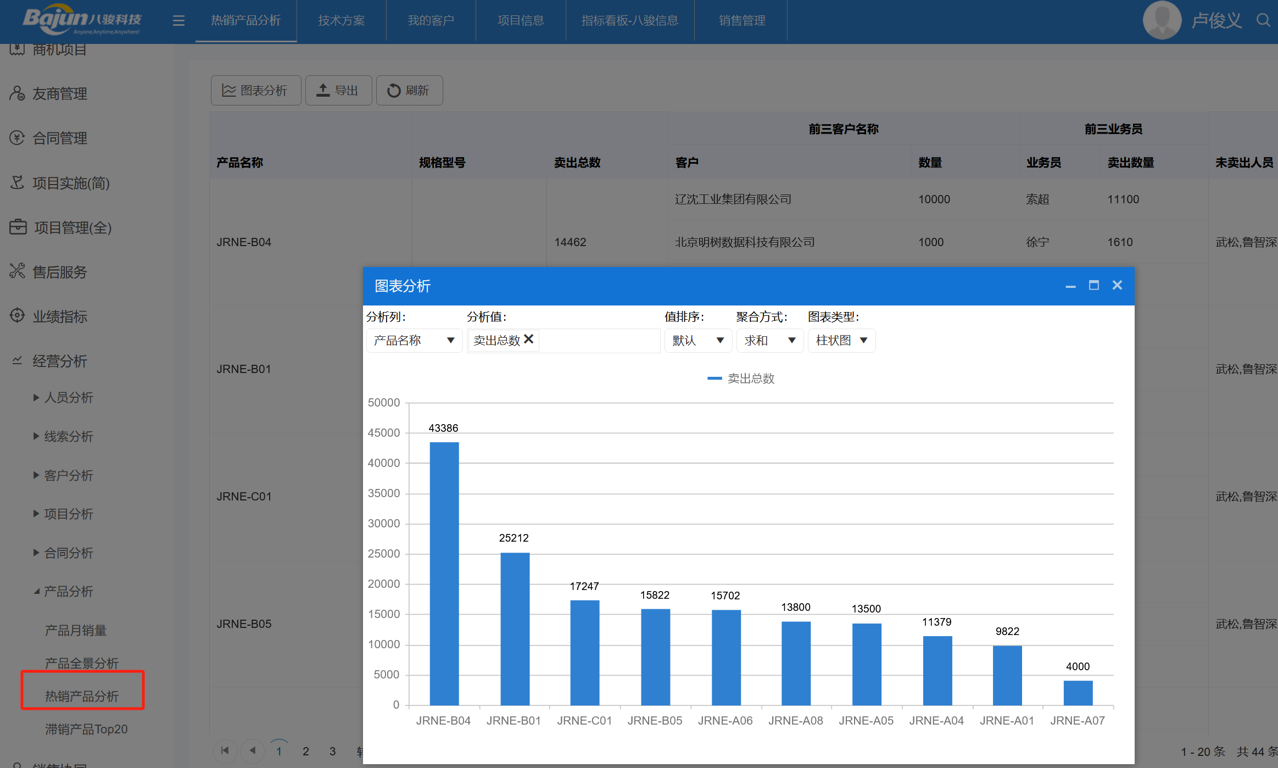The image size is (1278, 768).
Task: Click the search icon in top bar
Action: coord(1263,20)
